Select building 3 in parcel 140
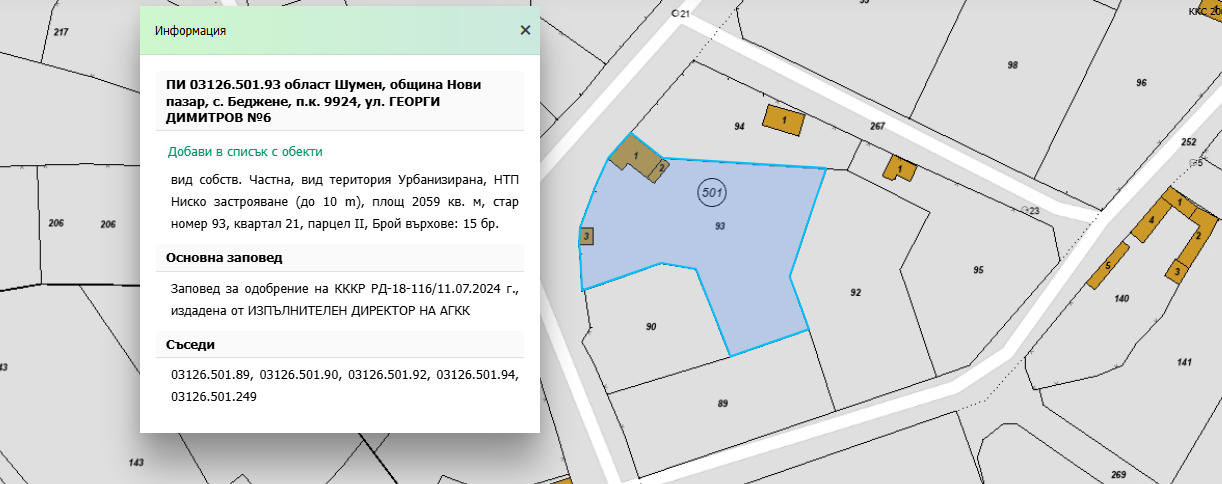 point(1179,270)
